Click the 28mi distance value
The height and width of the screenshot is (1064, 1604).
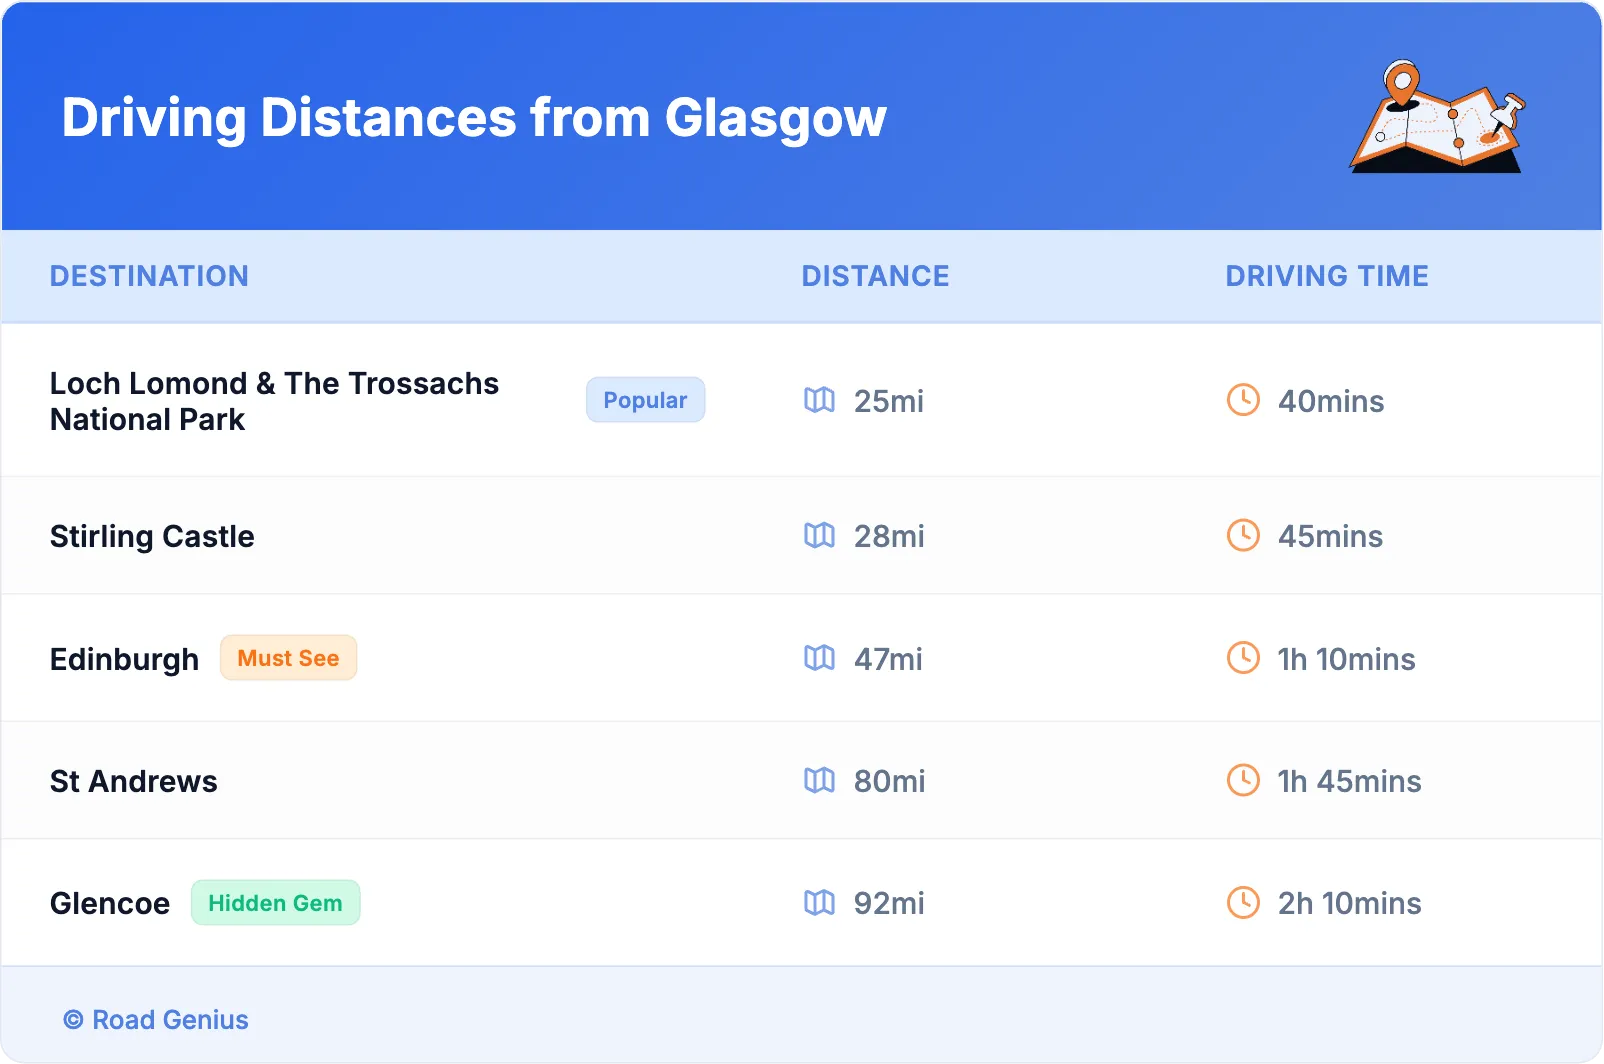tap(889, 536)
